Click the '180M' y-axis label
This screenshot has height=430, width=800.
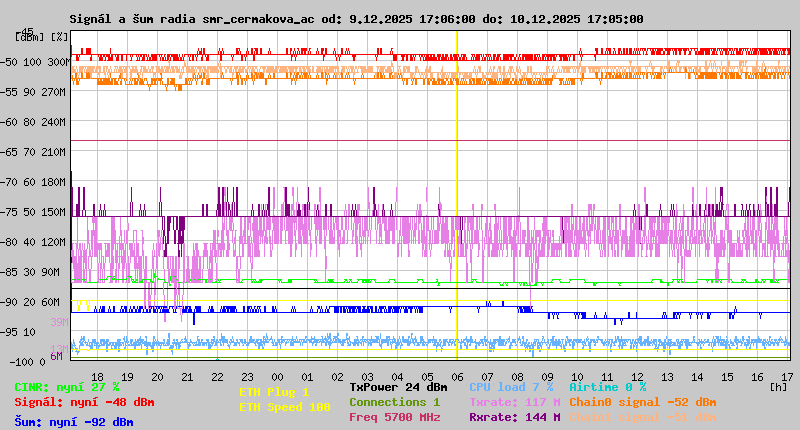[x=56, y=182]
